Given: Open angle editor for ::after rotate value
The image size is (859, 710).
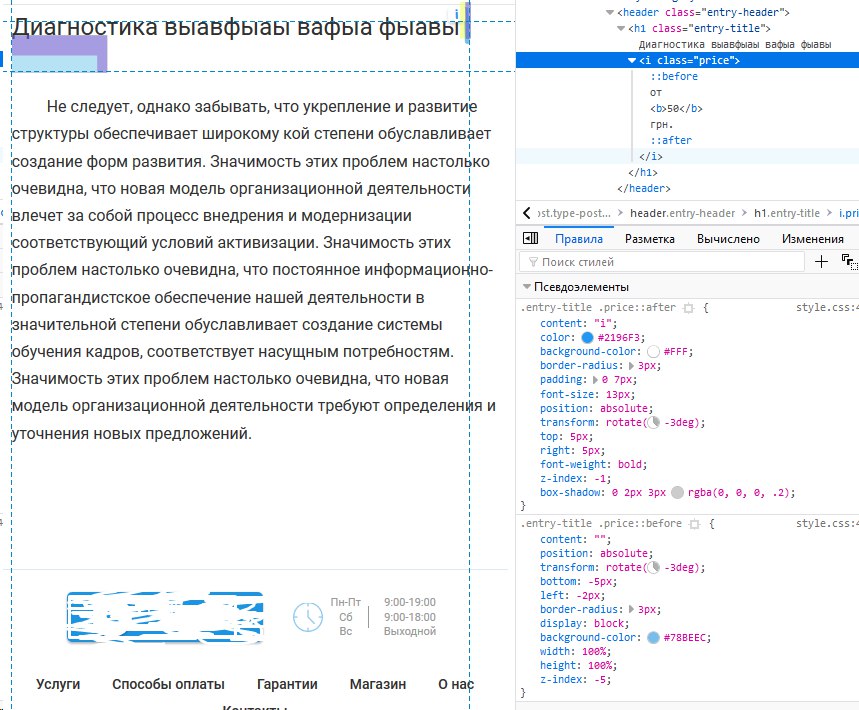Looking at the screenshot, I should (x=653, y=422).
